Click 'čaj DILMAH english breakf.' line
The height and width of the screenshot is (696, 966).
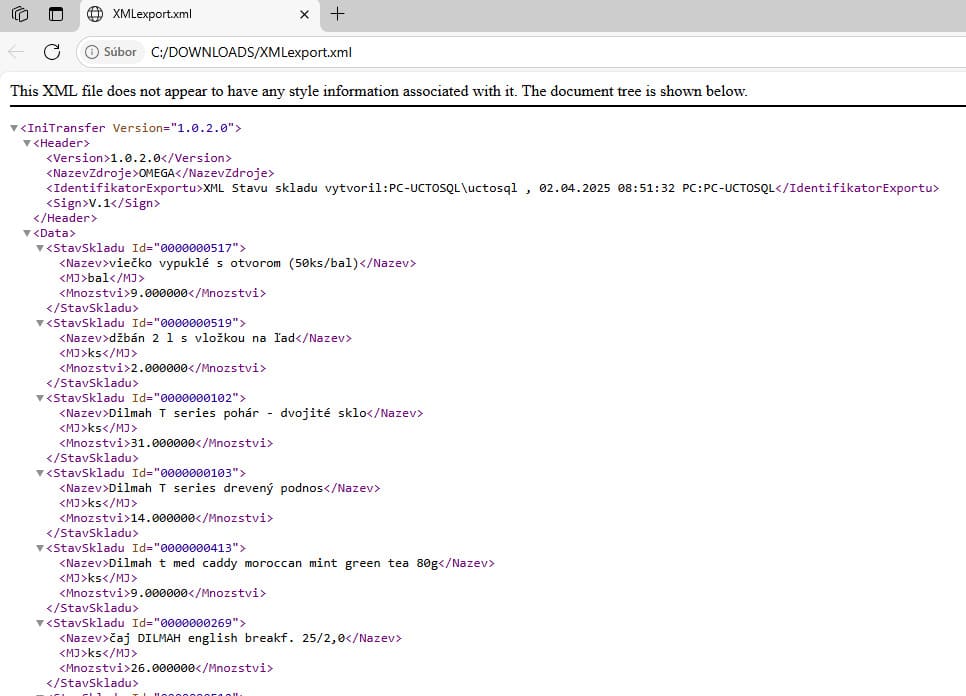(x=230, y=638)
